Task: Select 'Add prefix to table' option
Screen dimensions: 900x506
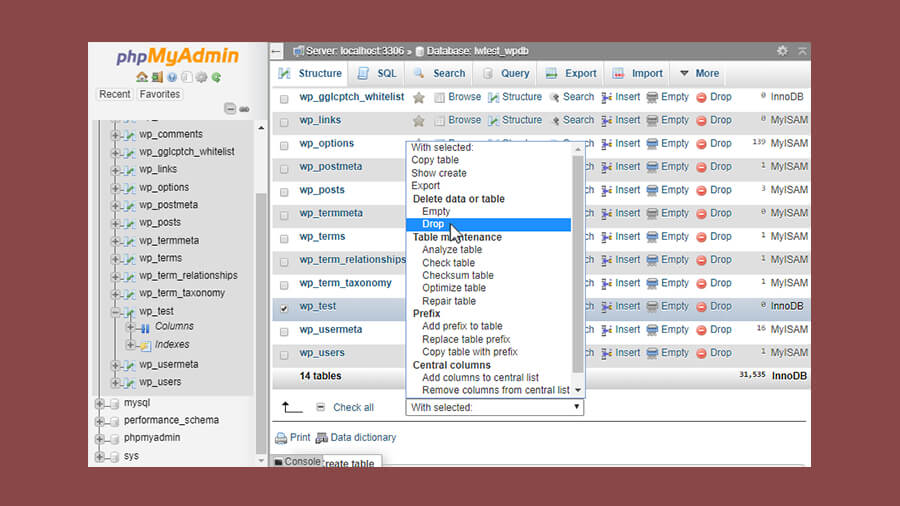Action: 462,326
